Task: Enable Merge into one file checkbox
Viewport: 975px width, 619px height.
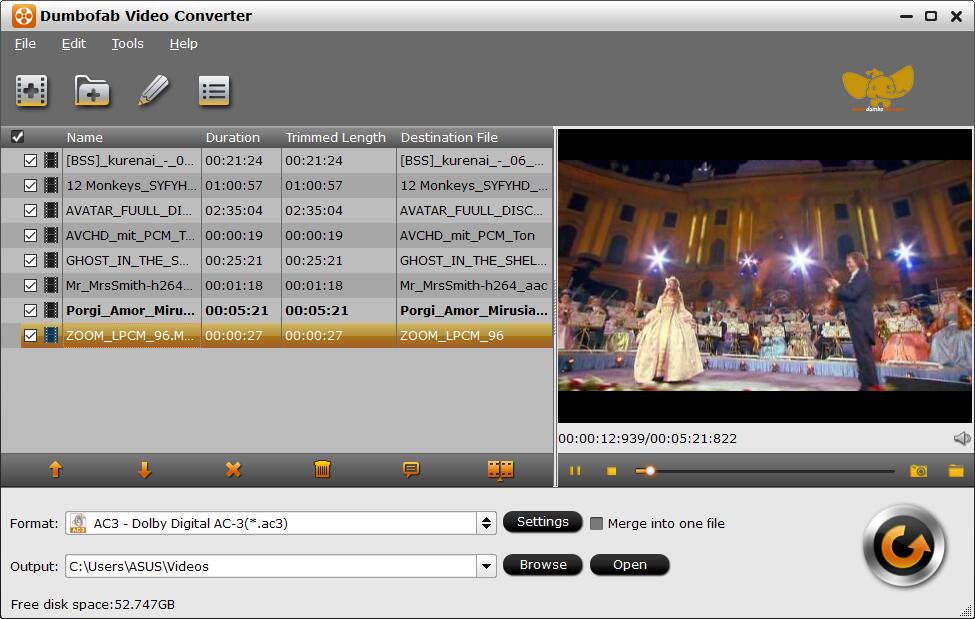Action: [x=597, y=523]
